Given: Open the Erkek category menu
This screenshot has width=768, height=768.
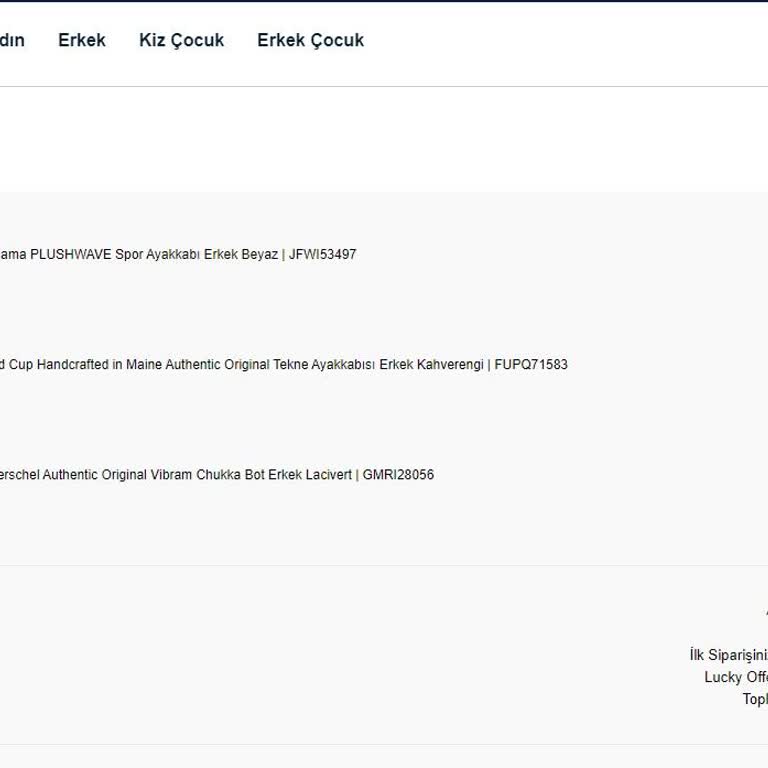Looking at the screenshot, I should [81, 41].
